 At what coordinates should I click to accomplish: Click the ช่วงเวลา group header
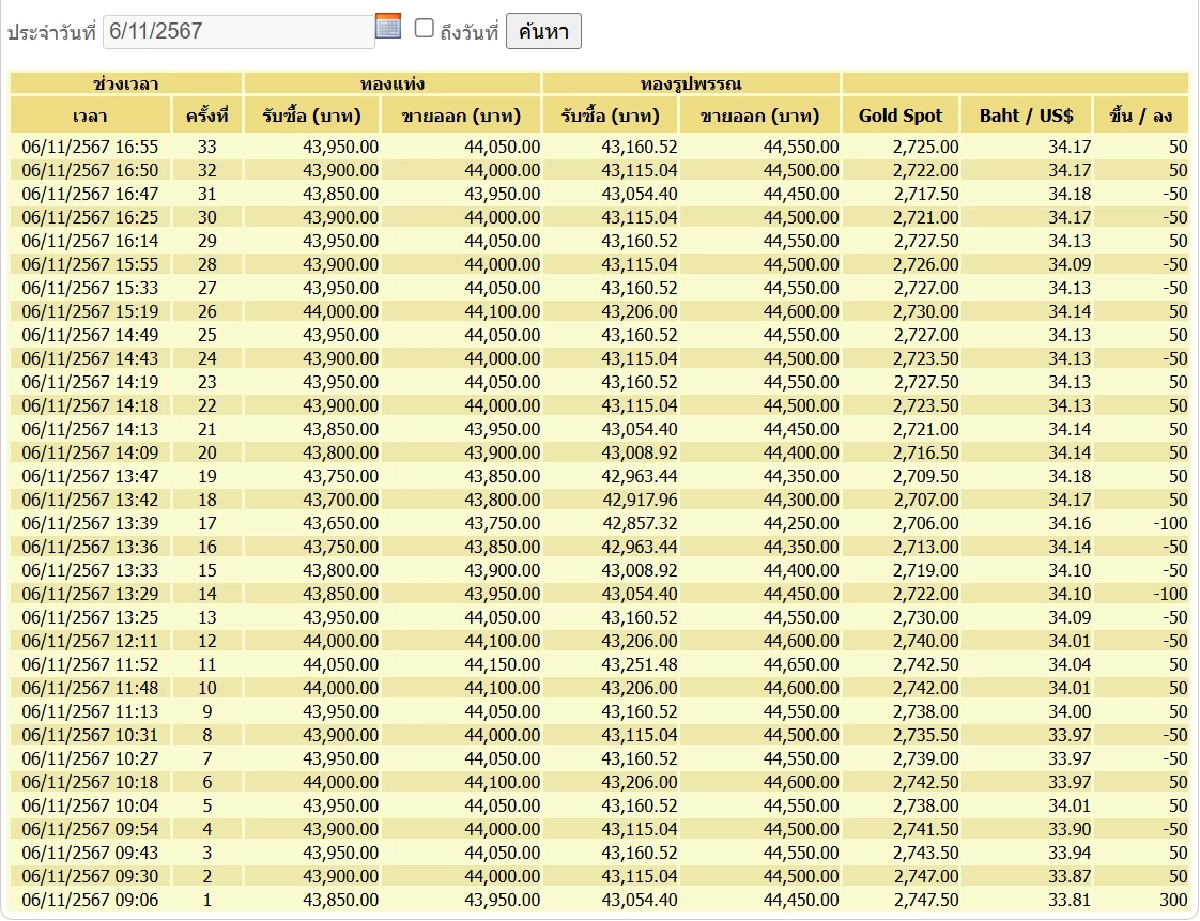[126, 84]
